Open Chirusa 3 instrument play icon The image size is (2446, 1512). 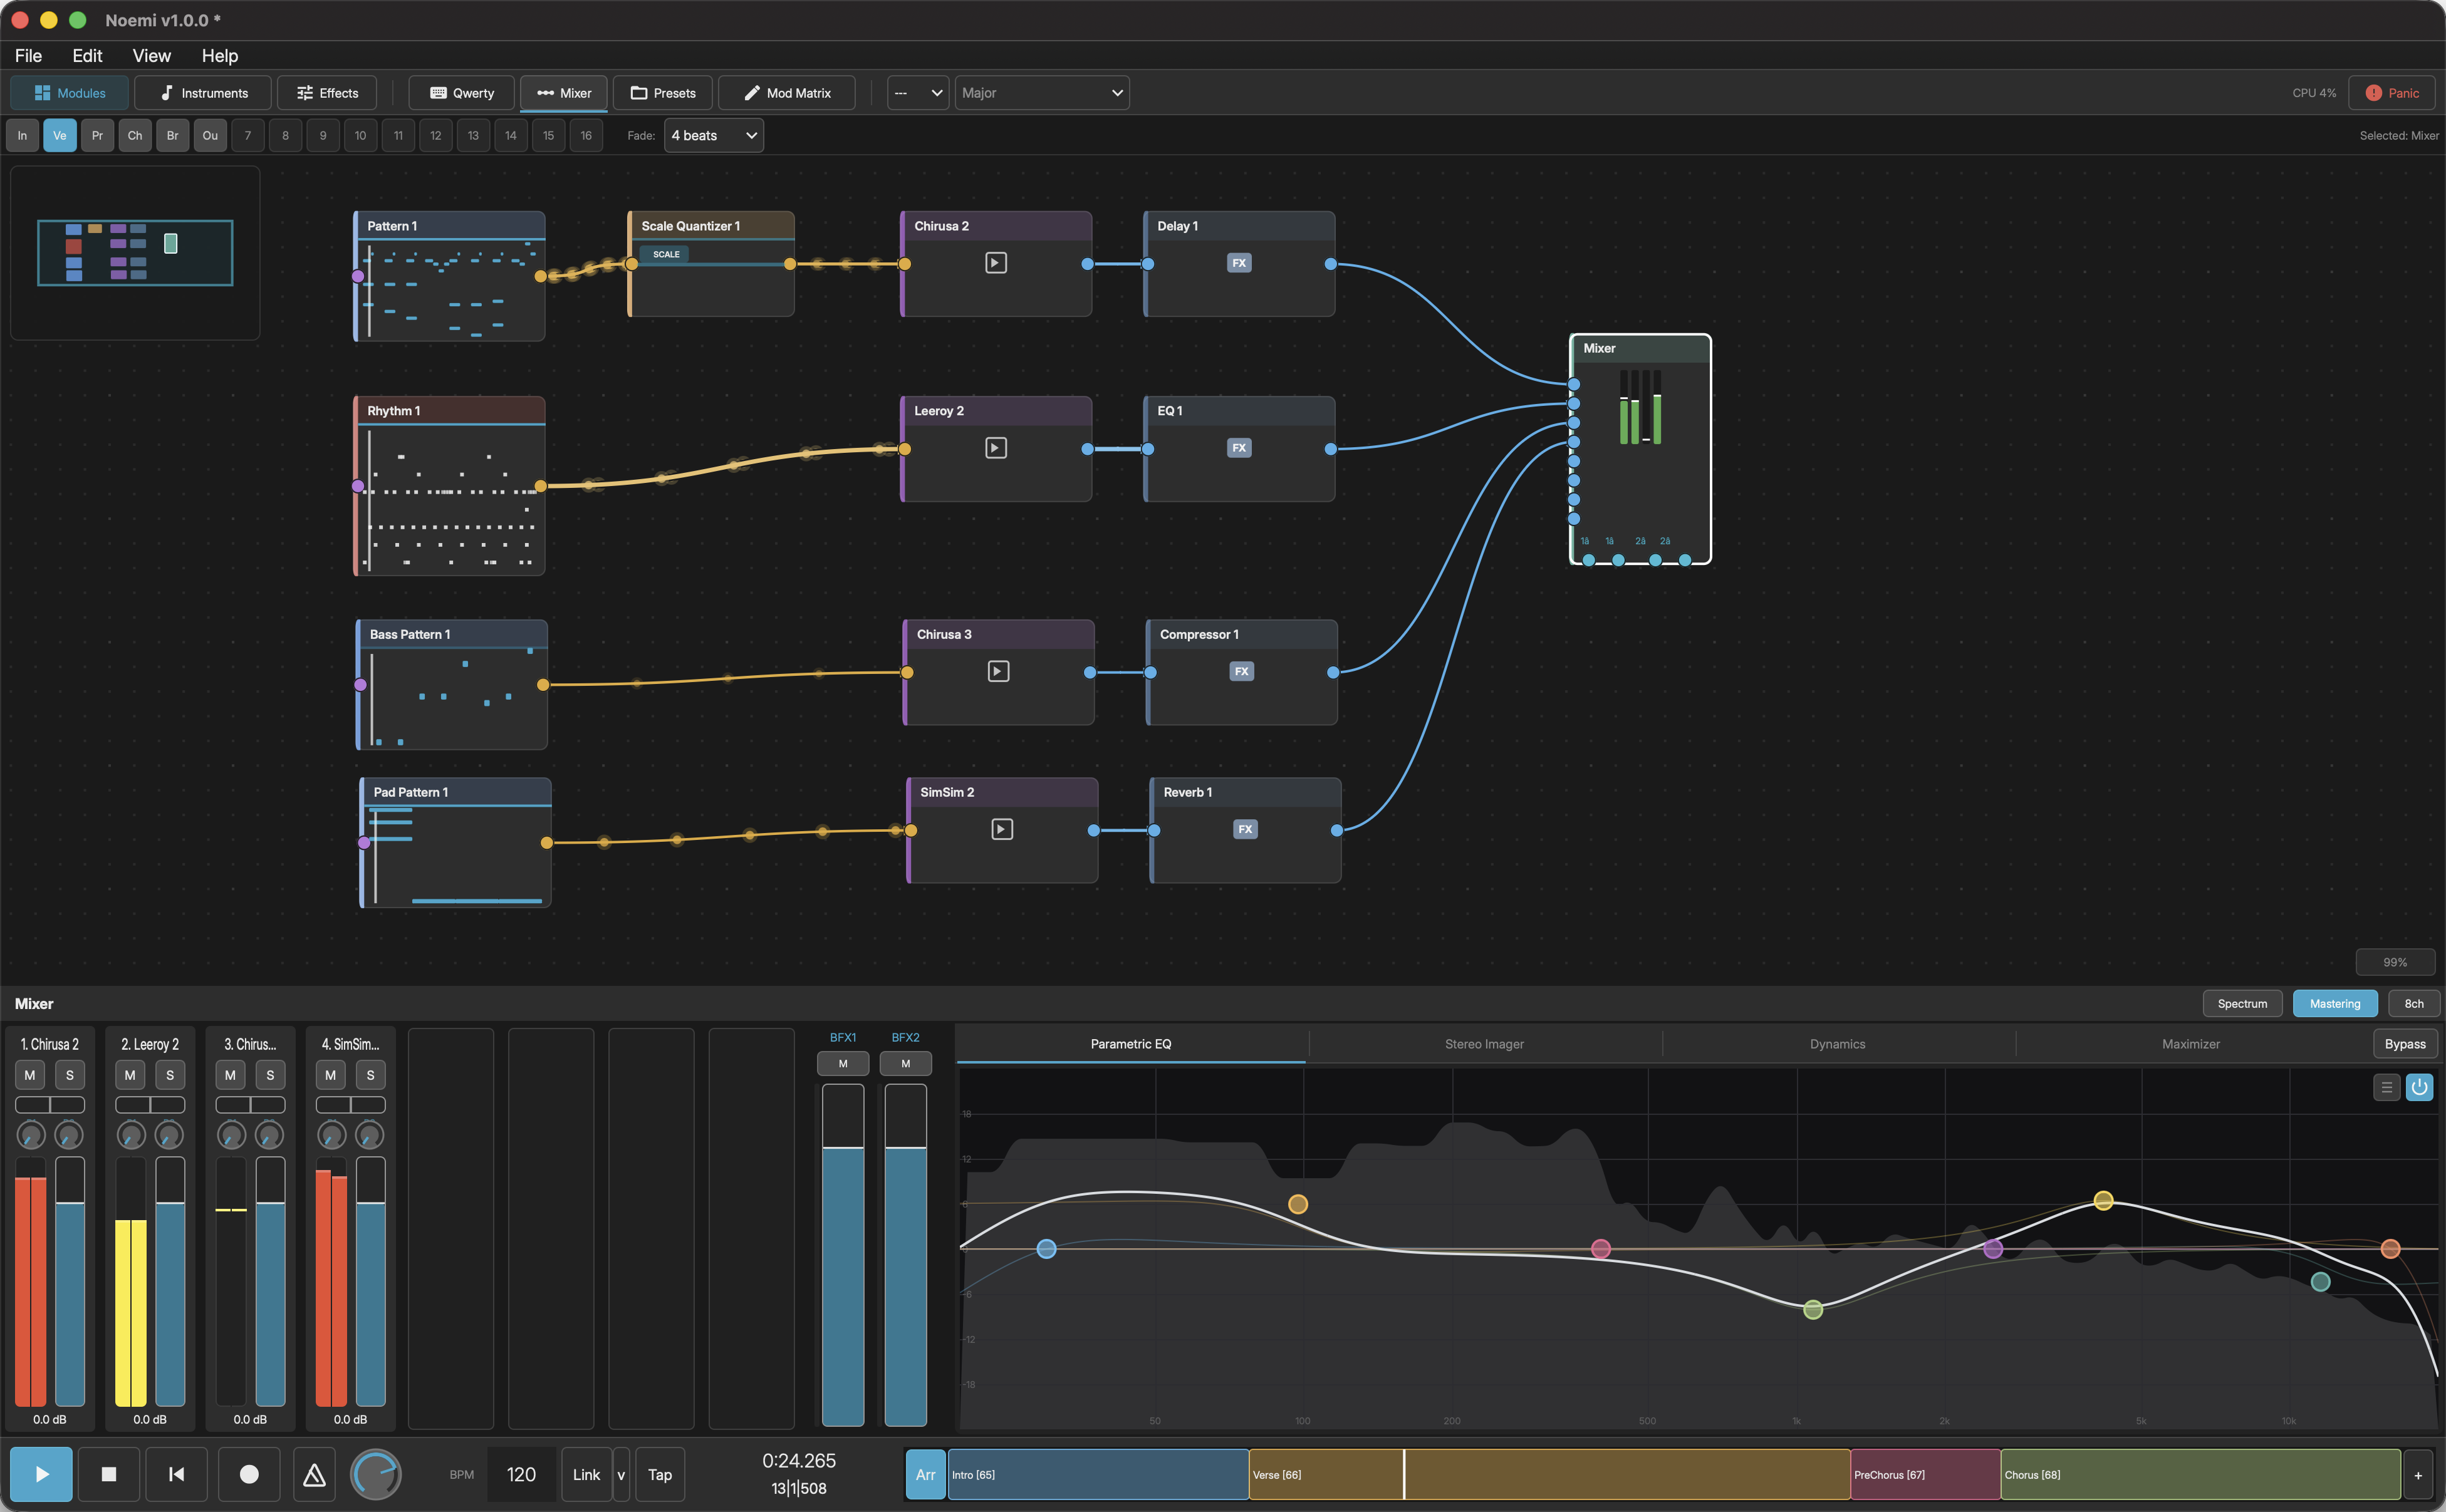click(x=998, y=671)
